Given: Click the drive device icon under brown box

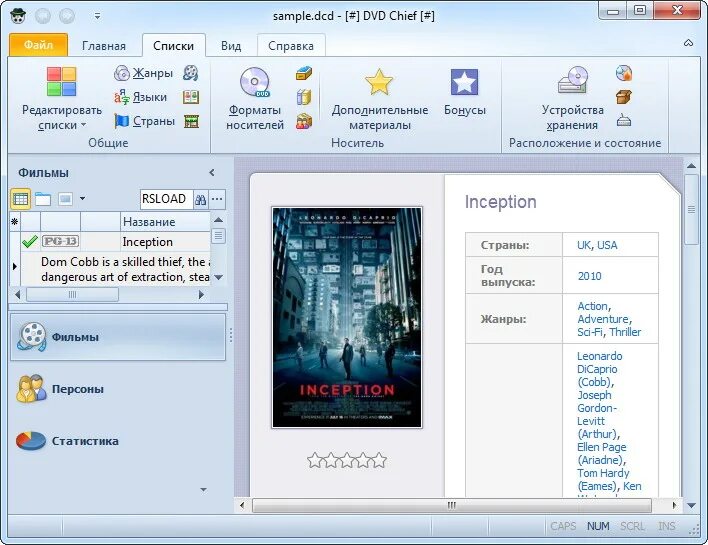Looking at the screenshot, I should point(624,121).
